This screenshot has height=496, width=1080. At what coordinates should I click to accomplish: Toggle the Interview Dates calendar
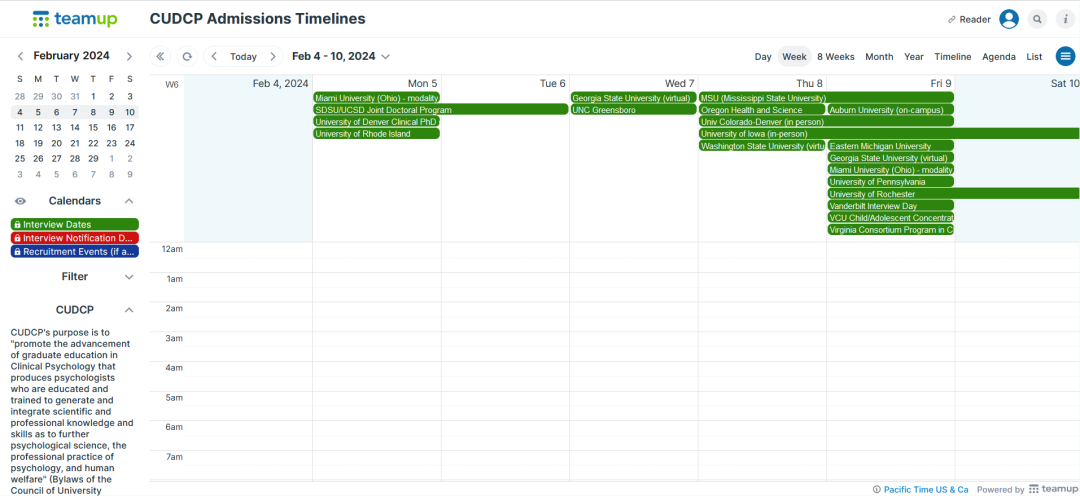[75, 225]
